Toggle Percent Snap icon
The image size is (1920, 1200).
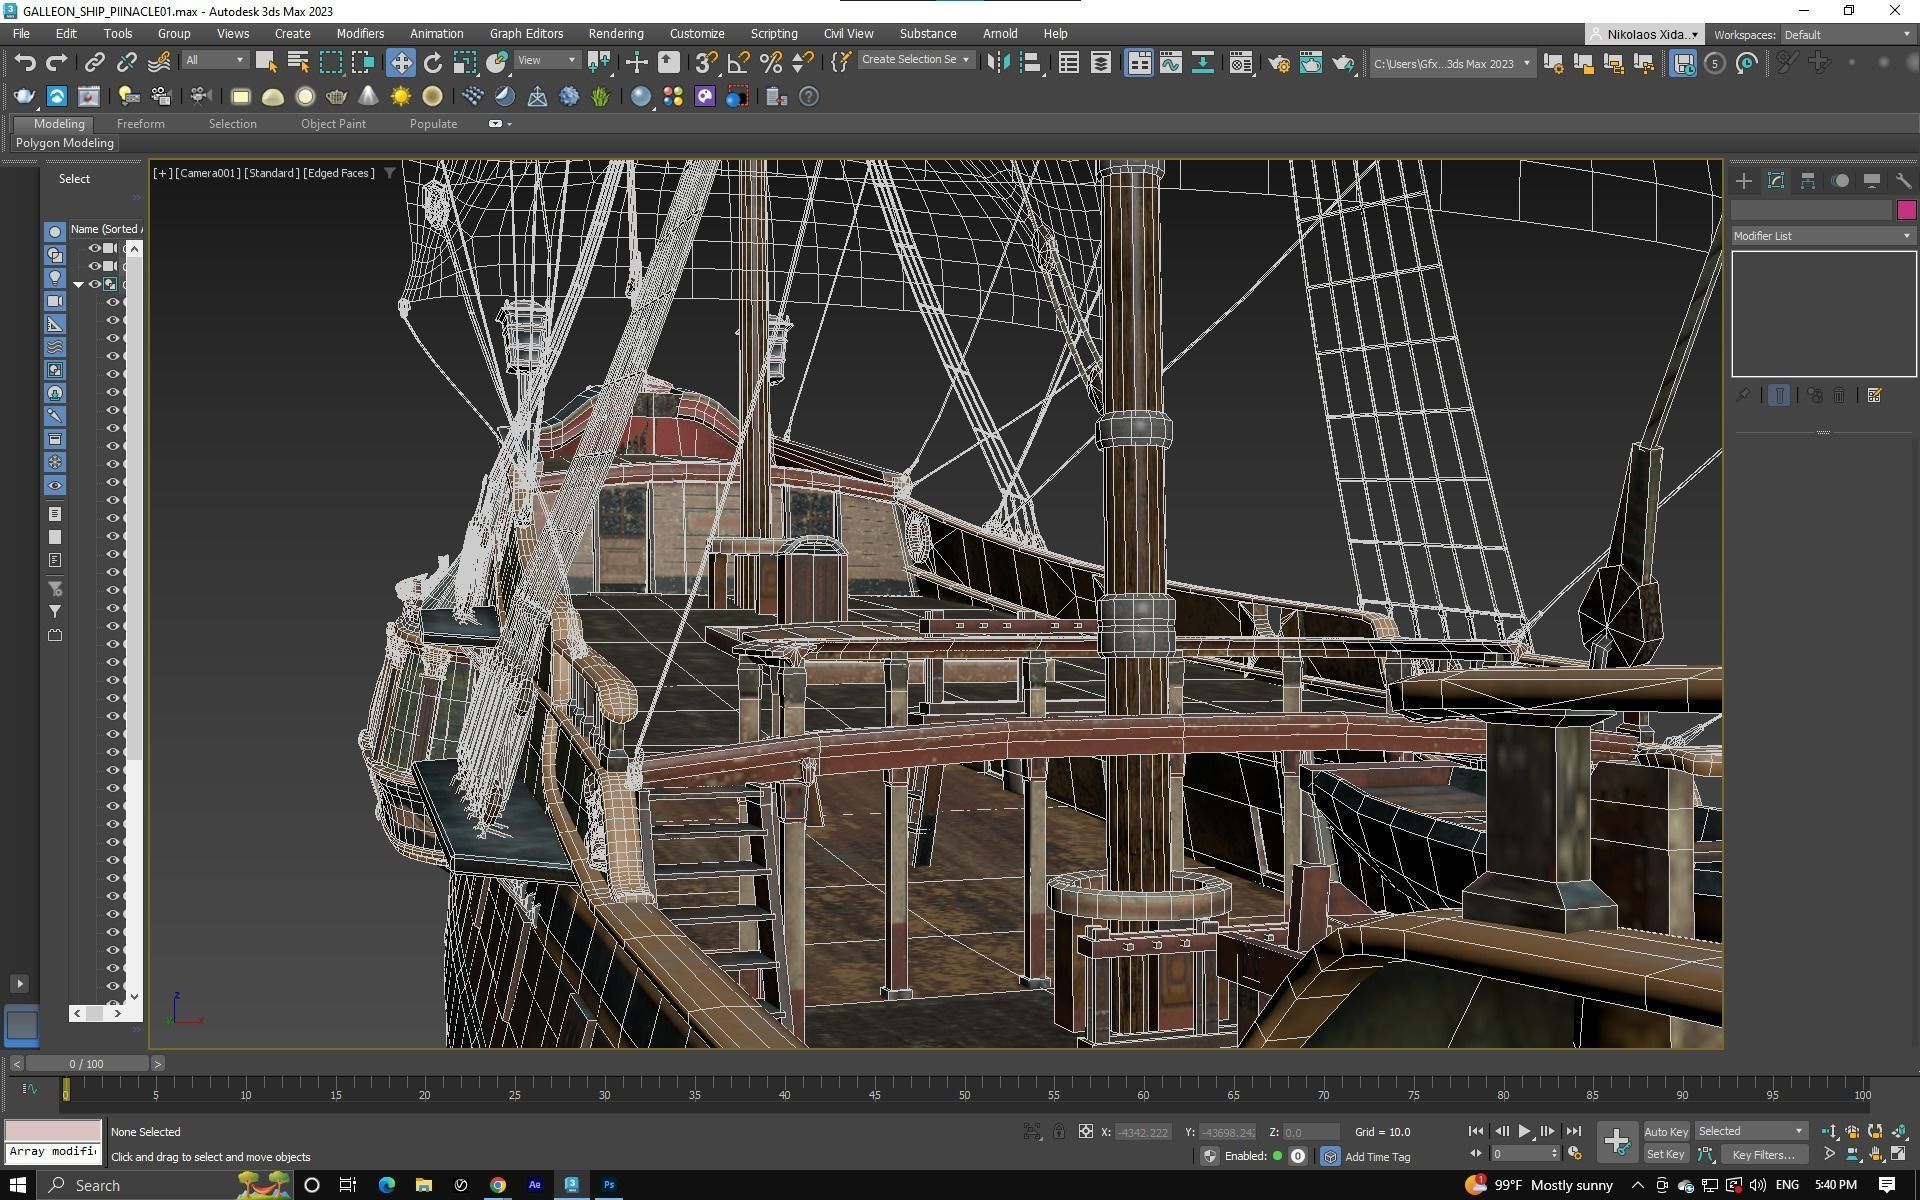(x=770, y=63)
